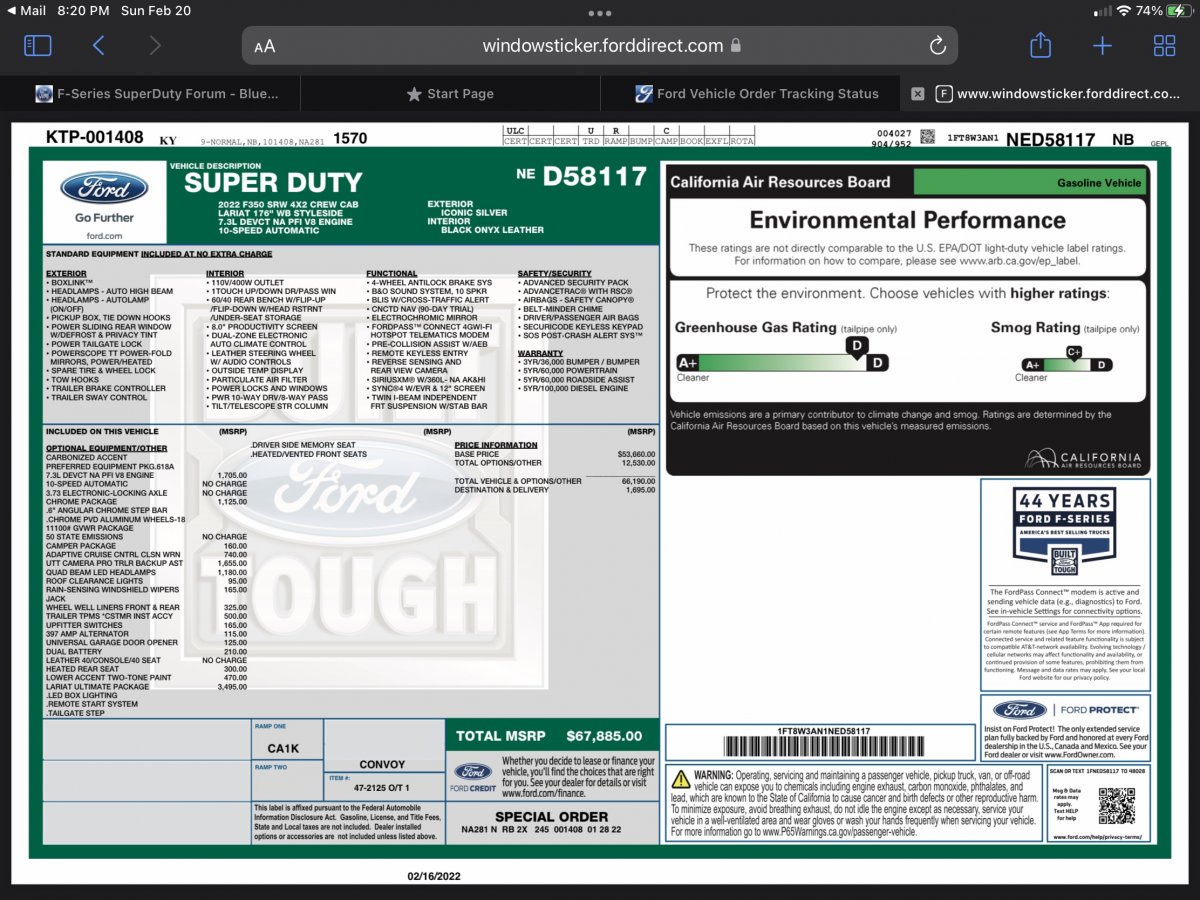This screenshot has height=900, width=1200.
Task: Click the Environmental Performance heading
Action: tap(908, 220)
